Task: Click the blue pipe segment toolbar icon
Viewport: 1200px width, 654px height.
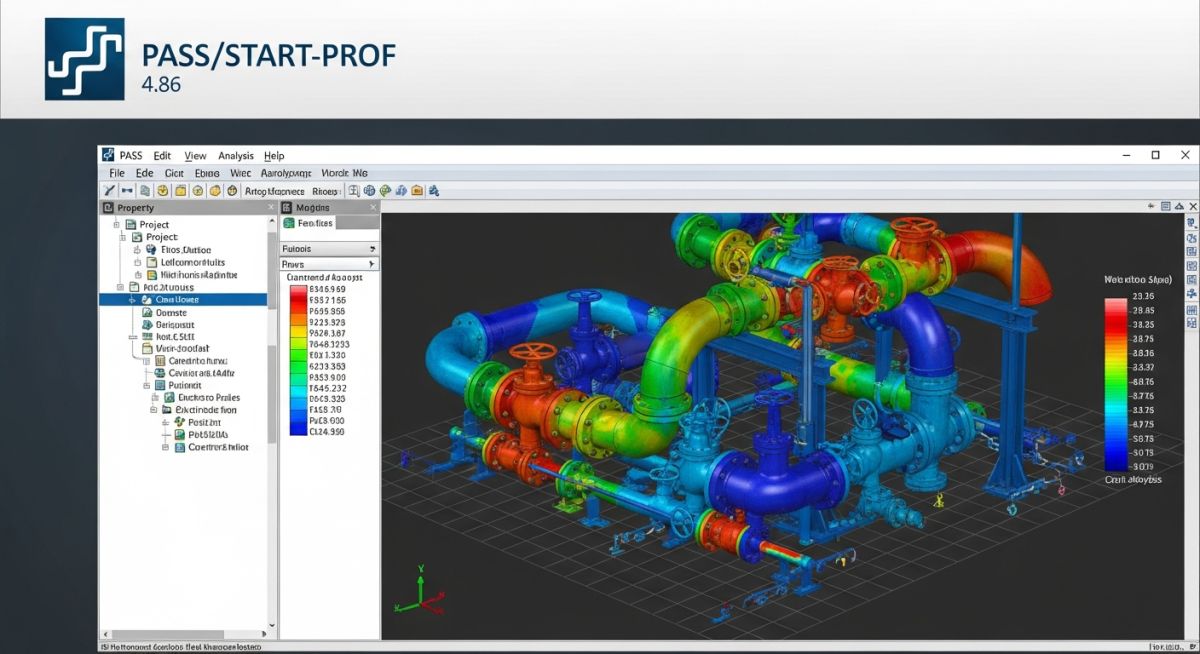Action: tap(127, 190)
